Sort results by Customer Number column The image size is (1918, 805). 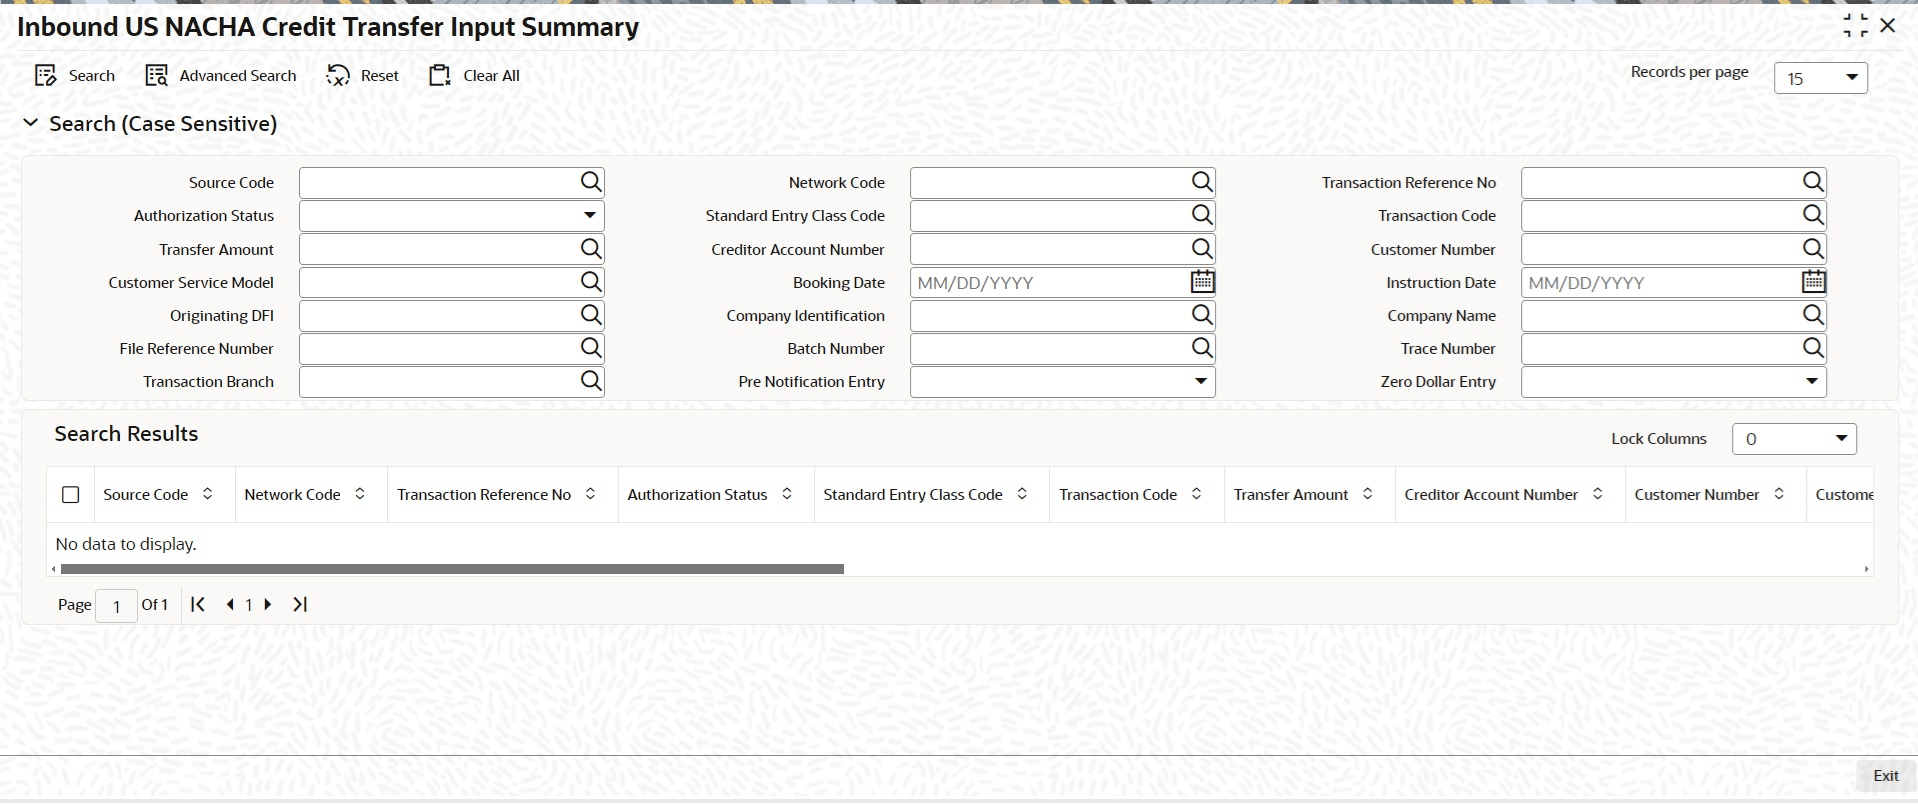click(1779, 494)
